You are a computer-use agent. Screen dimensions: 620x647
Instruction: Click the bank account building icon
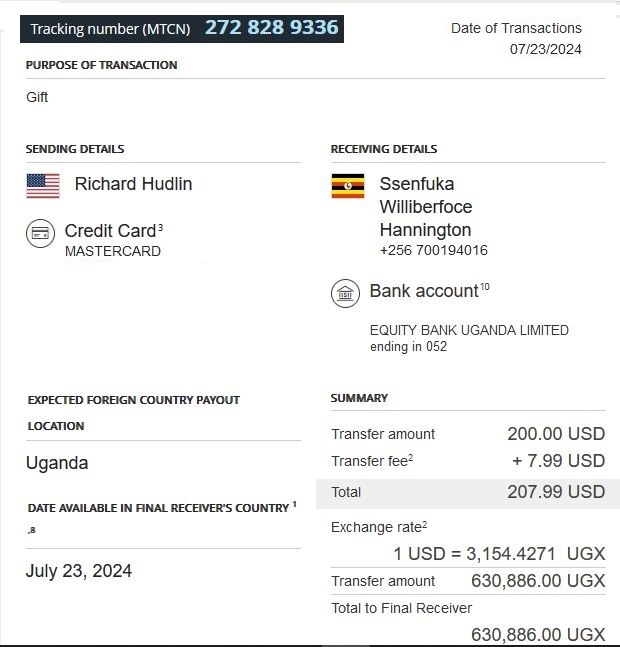pos(345,293)
